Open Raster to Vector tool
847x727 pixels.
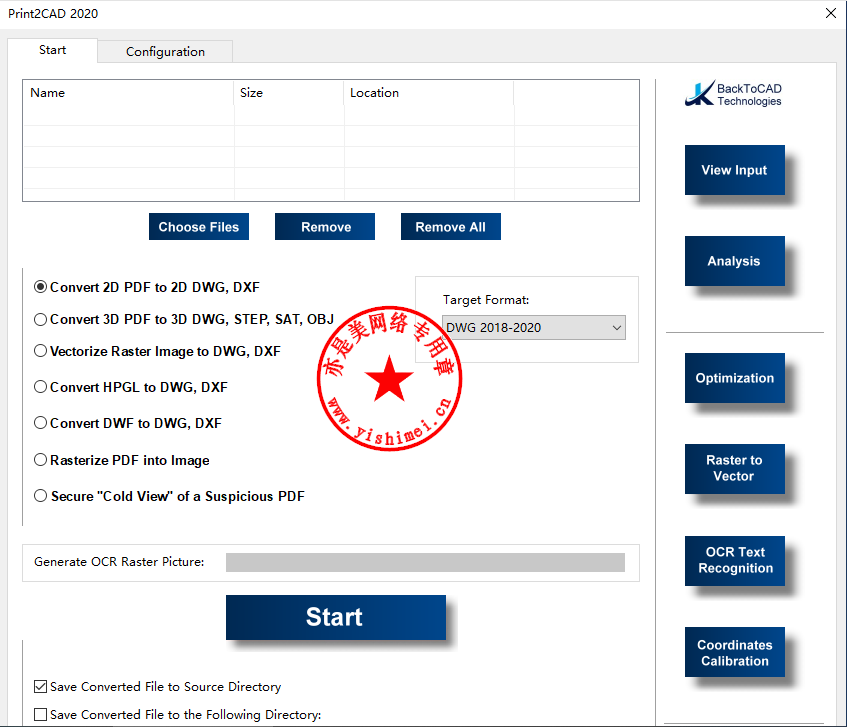pyautogui.click(x=735, y=469)
